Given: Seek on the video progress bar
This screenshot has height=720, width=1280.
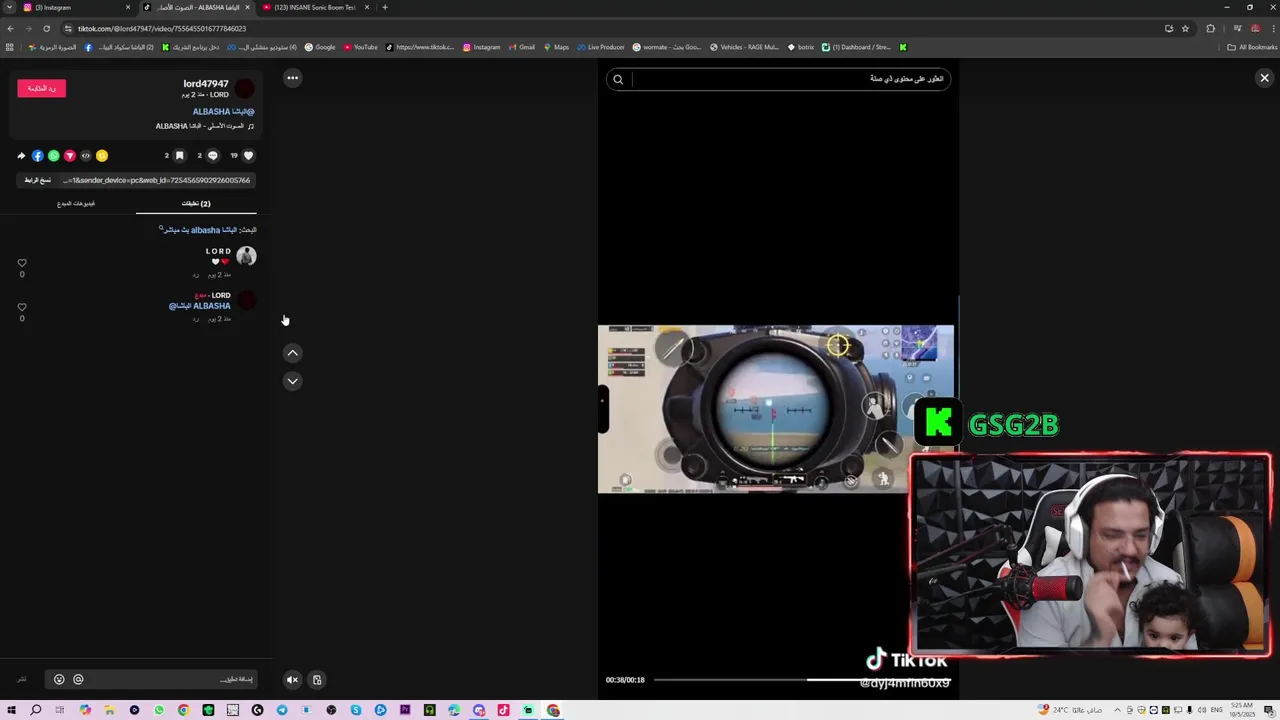Looking at the screenshot, I should (802, 680).
